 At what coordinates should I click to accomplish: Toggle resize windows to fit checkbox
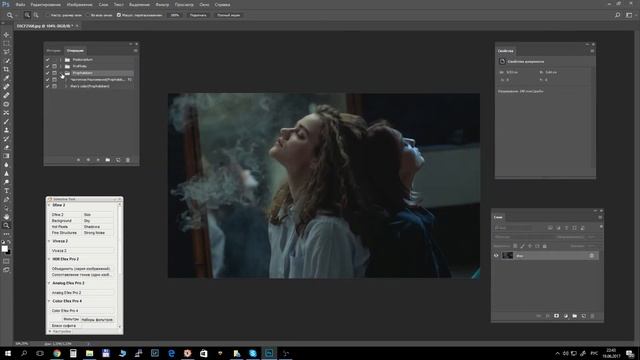(48, 15)
